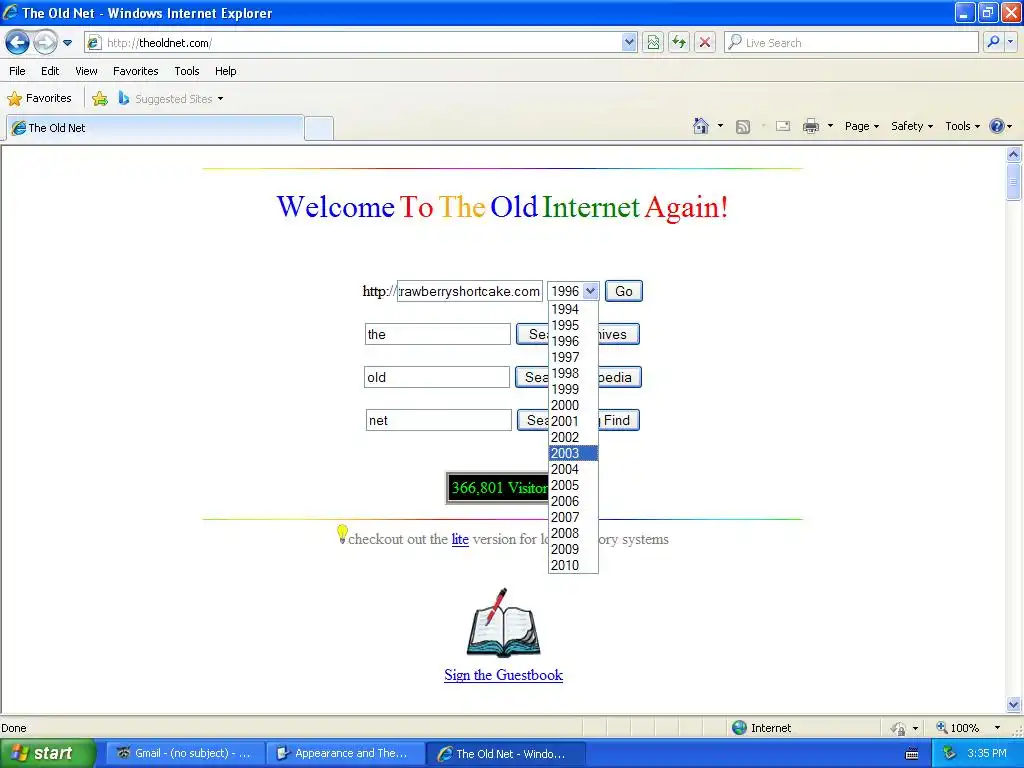Click the input field containing 'the'
1024x768 pixels.
click(x=438, y=334)
